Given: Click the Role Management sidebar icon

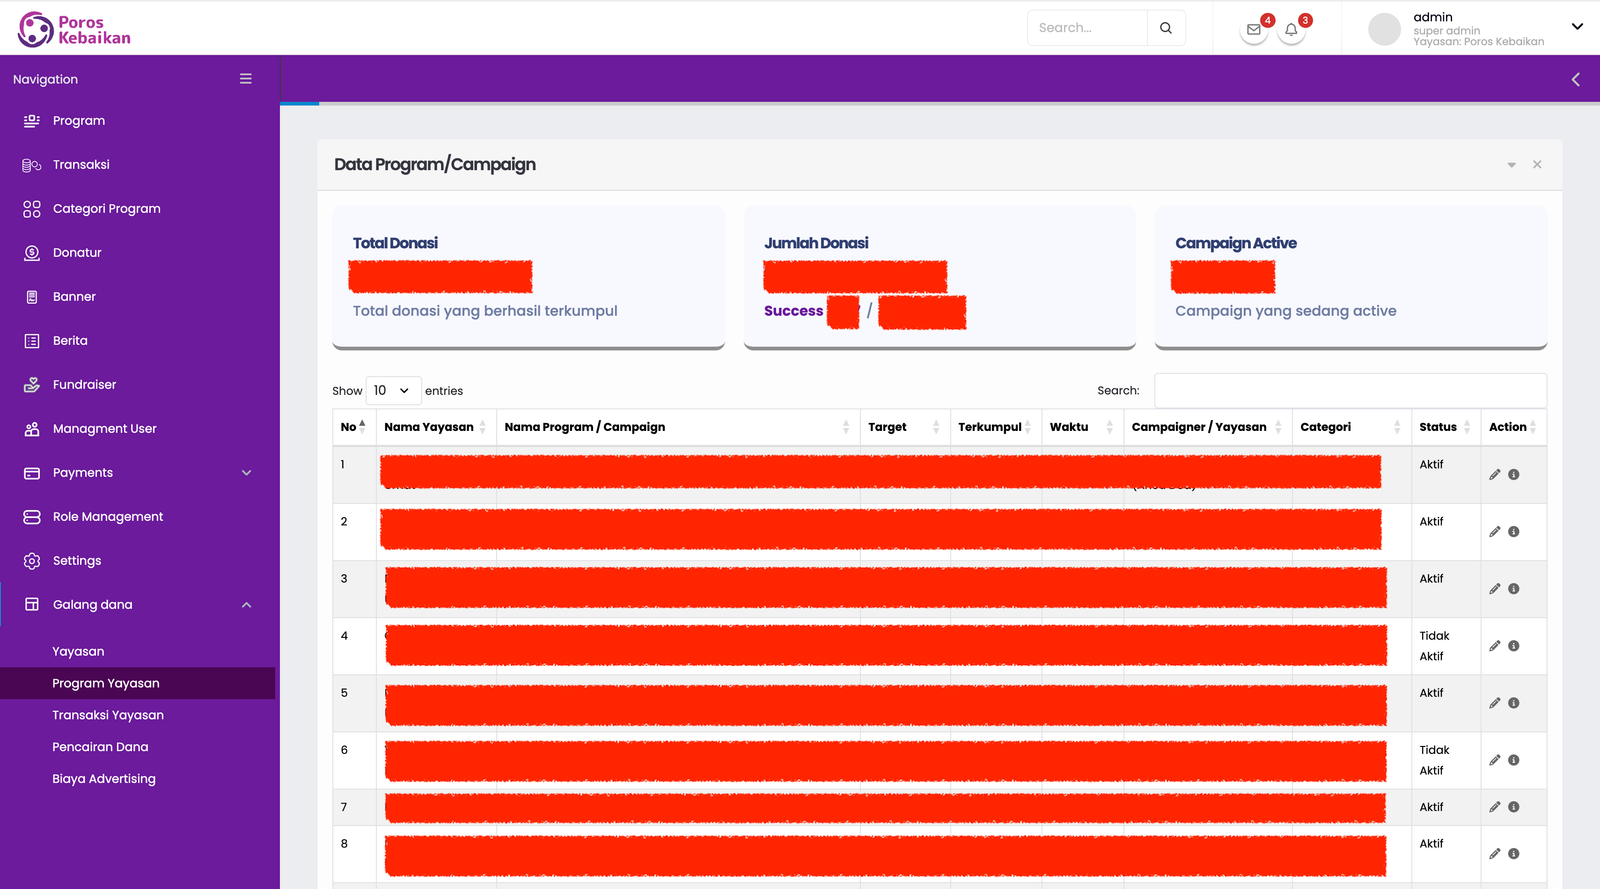Looking at the screenshot, I should point(32,517).
